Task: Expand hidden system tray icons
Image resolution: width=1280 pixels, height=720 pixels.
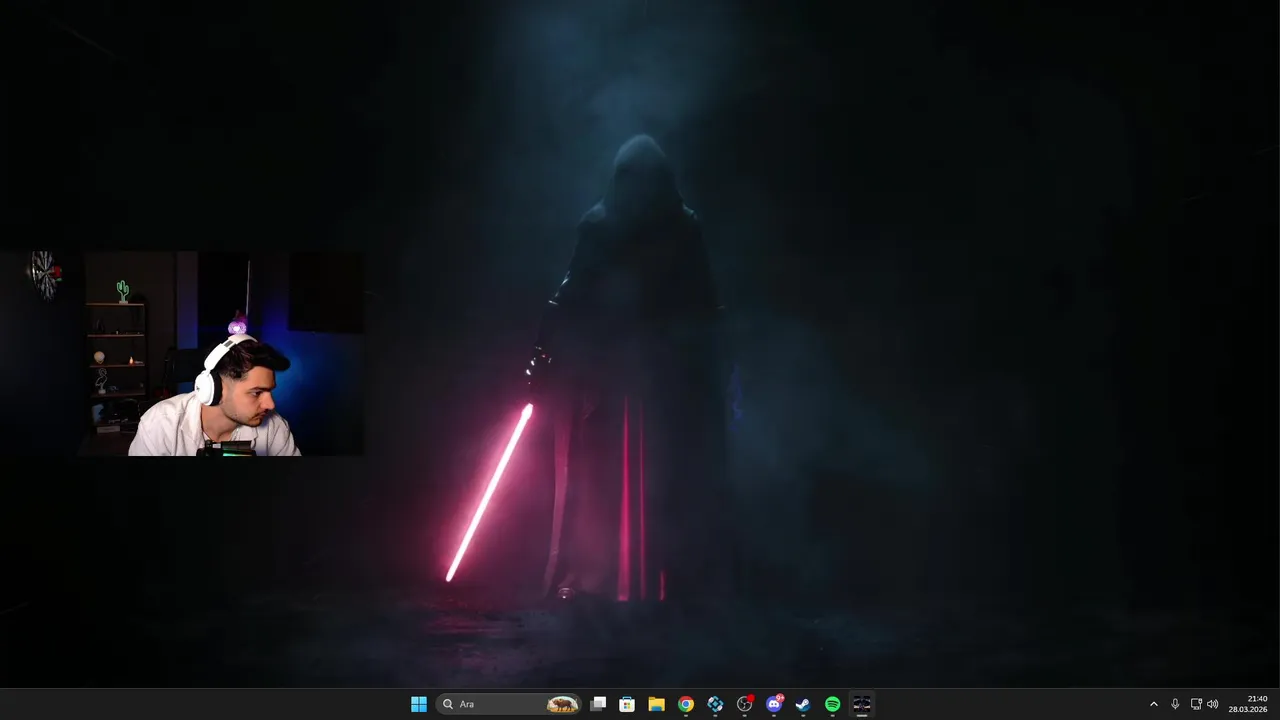Action: tap(1153, 704)
